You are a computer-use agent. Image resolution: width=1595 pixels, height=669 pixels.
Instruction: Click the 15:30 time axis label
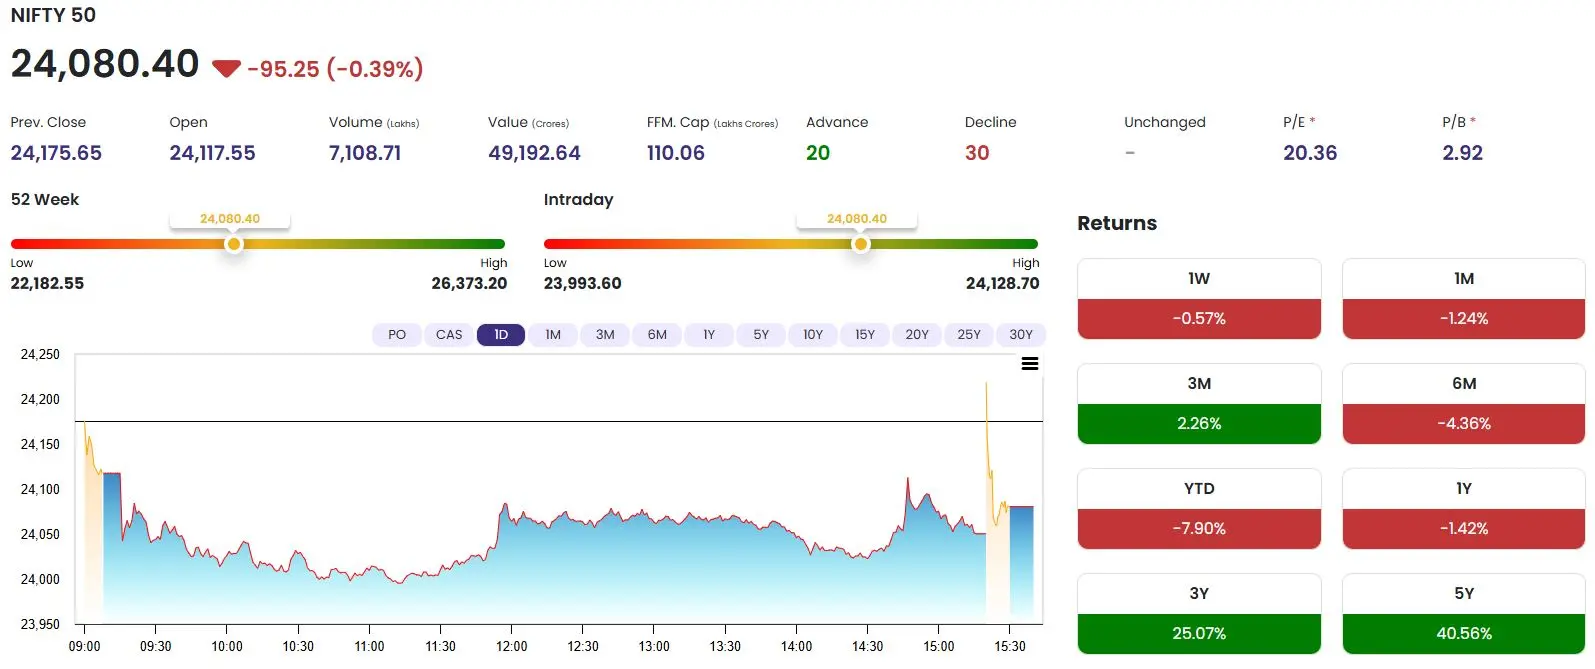pyautogui.click(x=1010, y=646)
